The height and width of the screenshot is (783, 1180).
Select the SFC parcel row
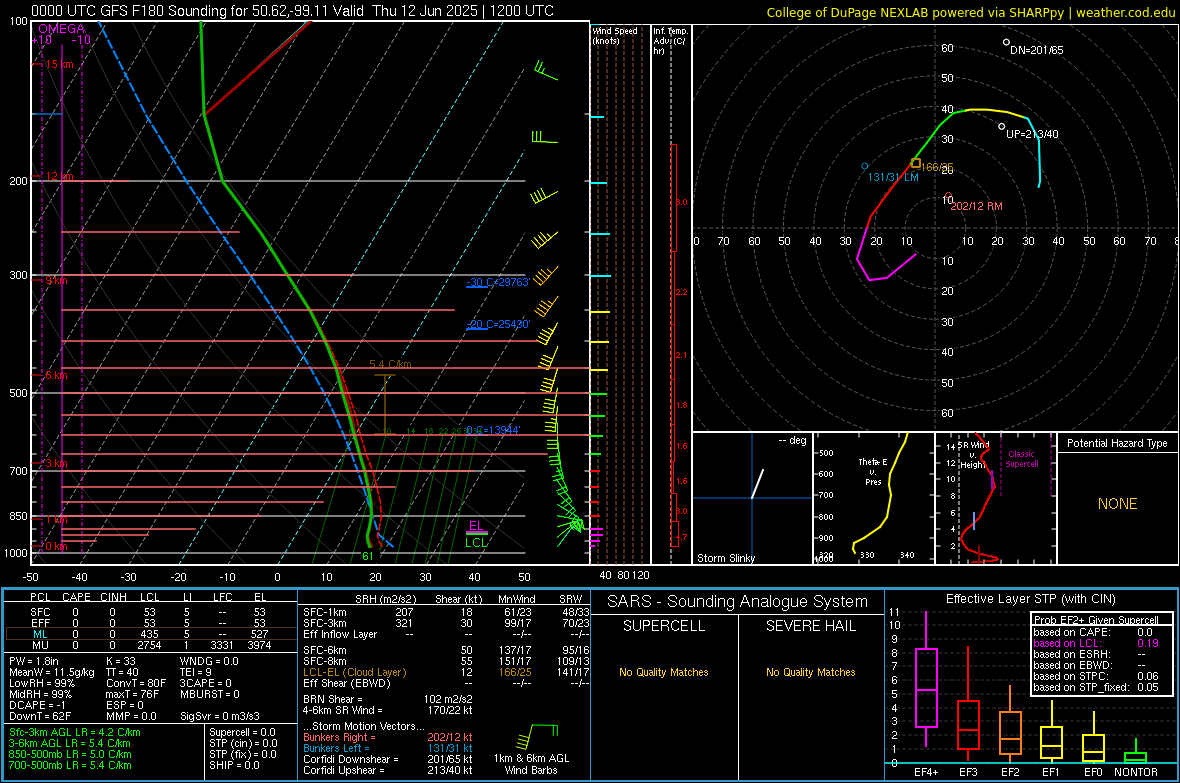149,612
